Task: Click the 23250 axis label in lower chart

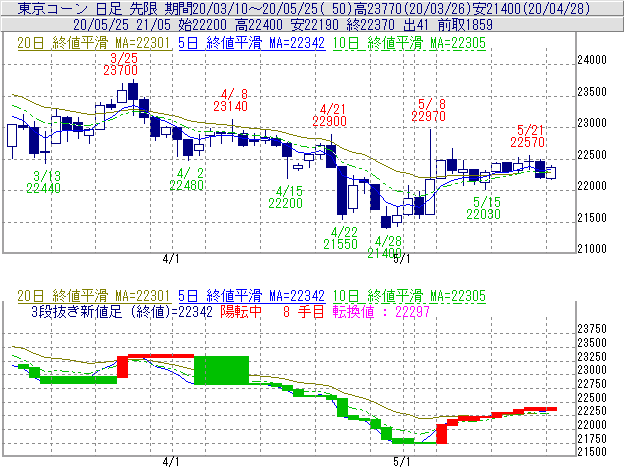Action: (x=592, y=357)
